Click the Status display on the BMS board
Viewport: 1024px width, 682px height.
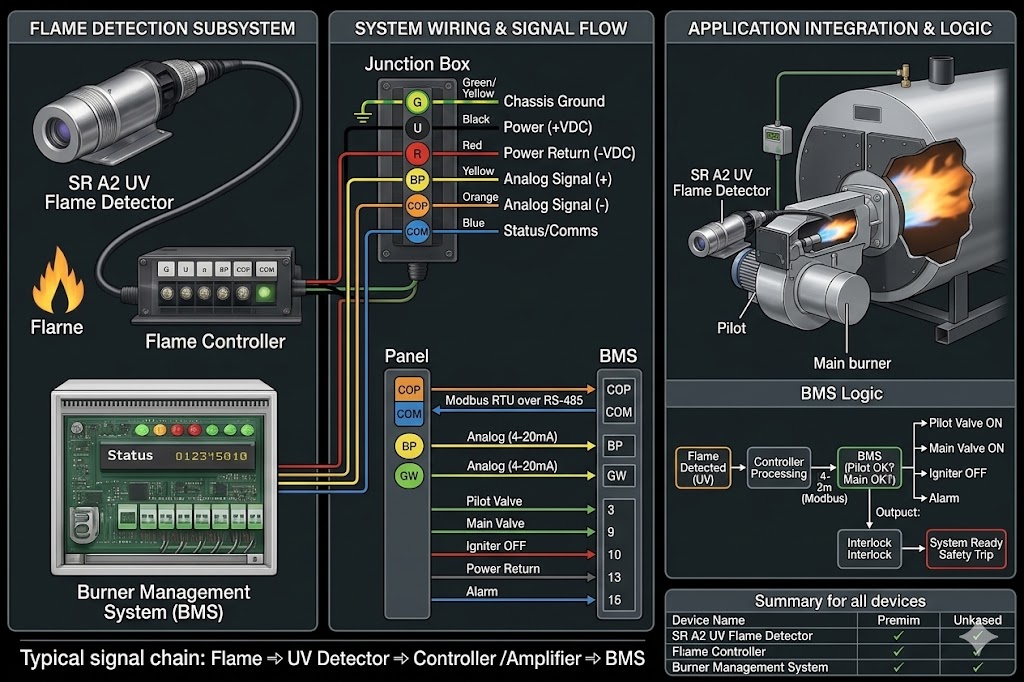177,456
